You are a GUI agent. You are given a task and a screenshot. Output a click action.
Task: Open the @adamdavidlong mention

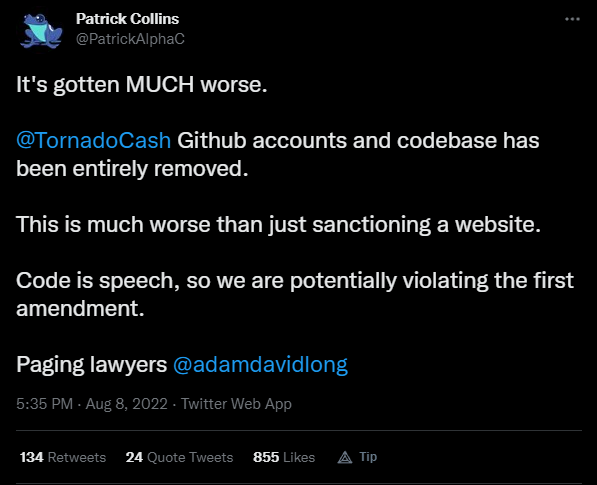pos(260,364)
